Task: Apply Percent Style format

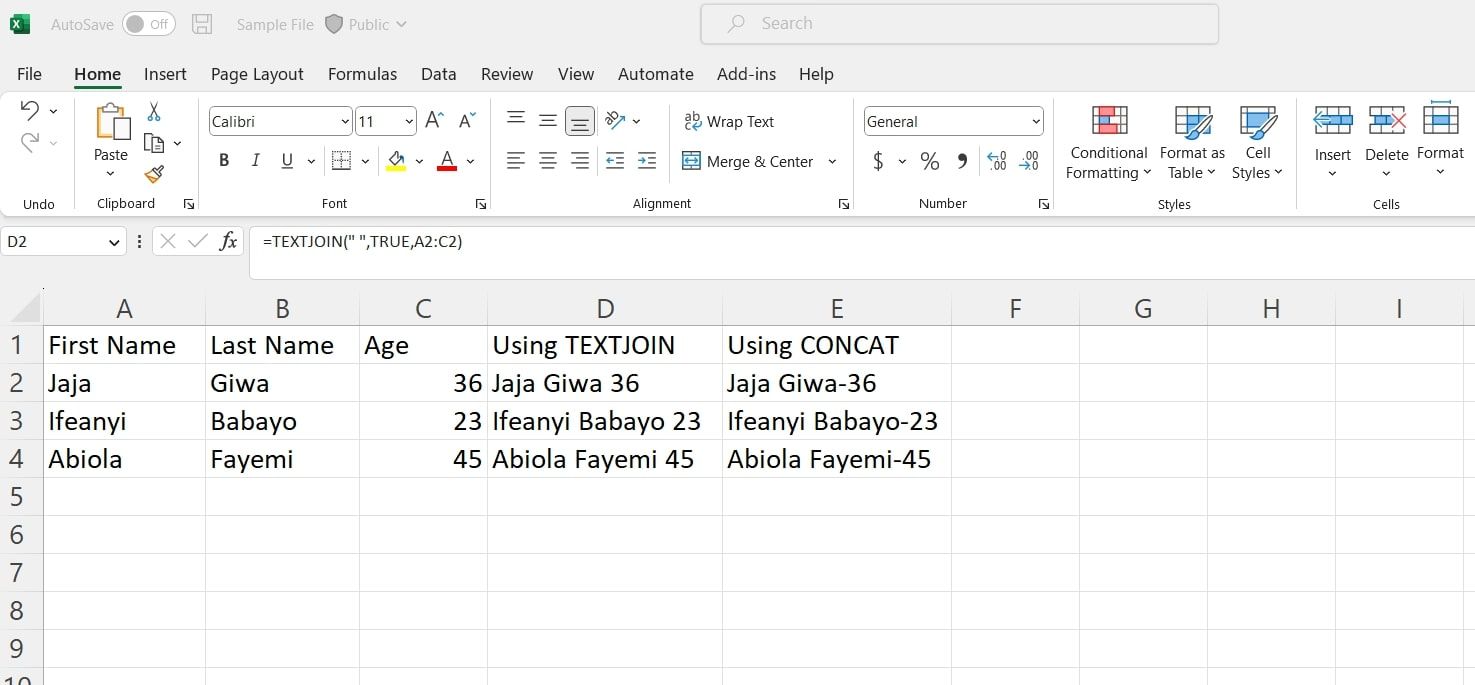Action: click(930, 161)
